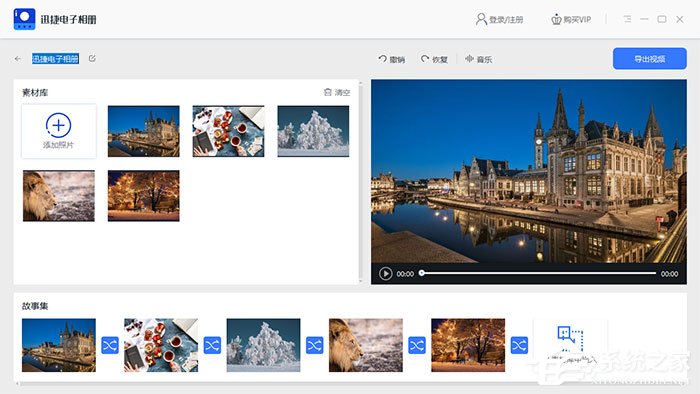Screen dimensions: 700x394
Task: Click the 导出视频 export button
Action: [650, 58]
